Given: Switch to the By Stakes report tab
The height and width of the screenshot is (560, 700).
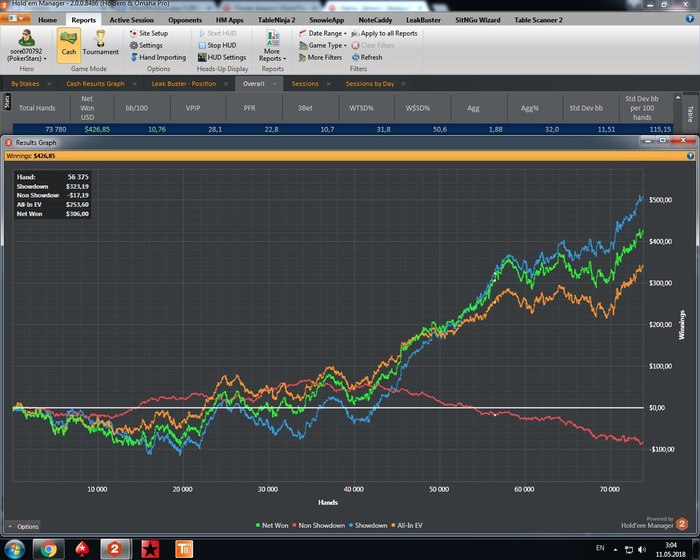Looking at the screenshot, I should (x=25, y=84).
